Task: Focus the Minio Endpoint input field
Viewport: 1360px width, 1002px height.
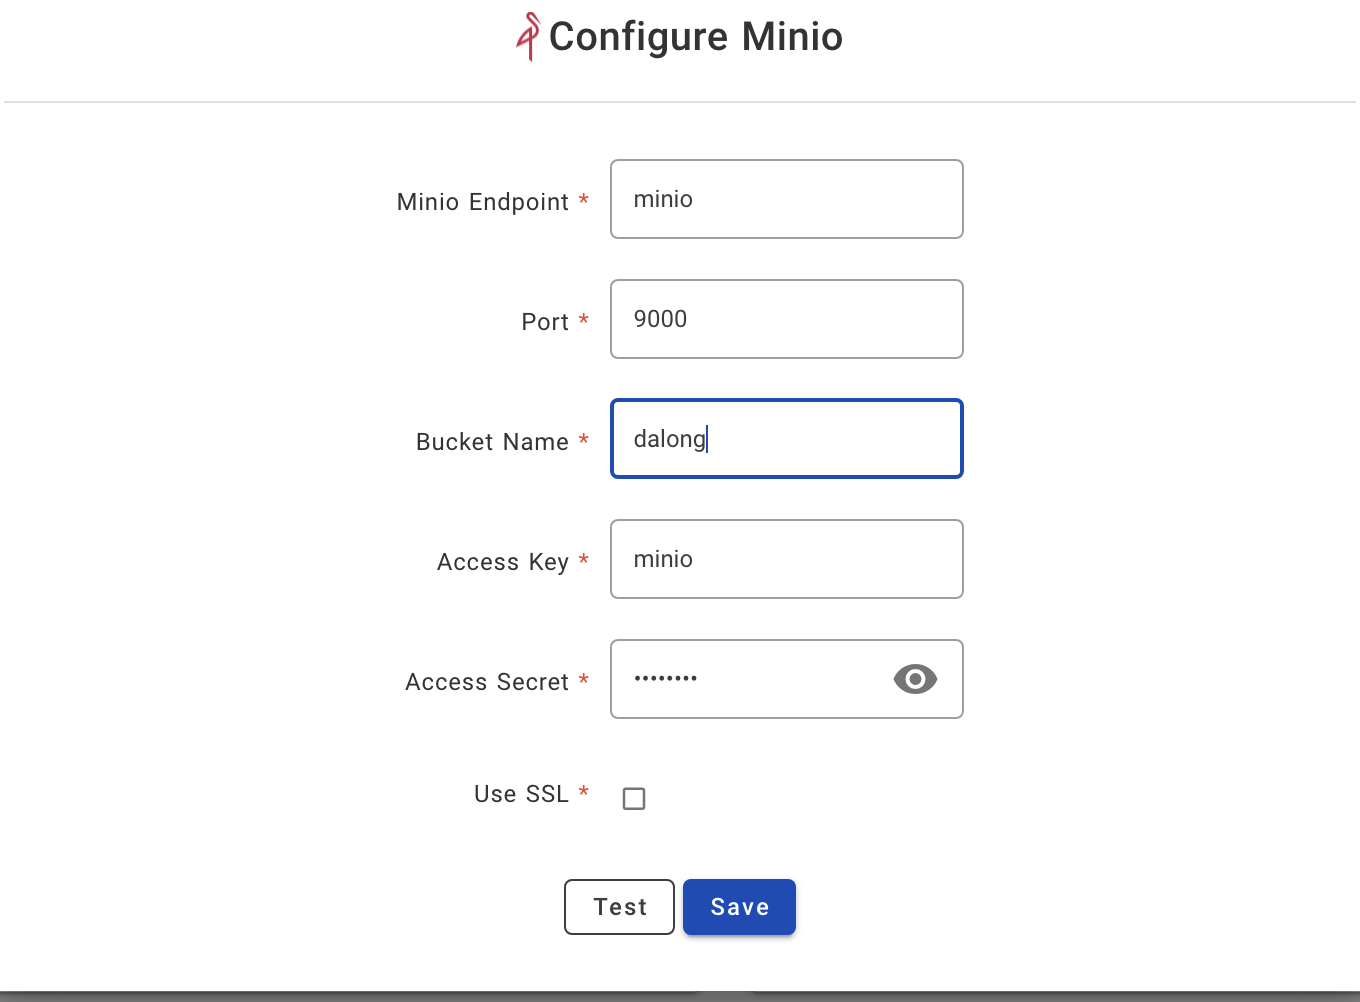Action: pyautogui.click(x=787, y=199)
